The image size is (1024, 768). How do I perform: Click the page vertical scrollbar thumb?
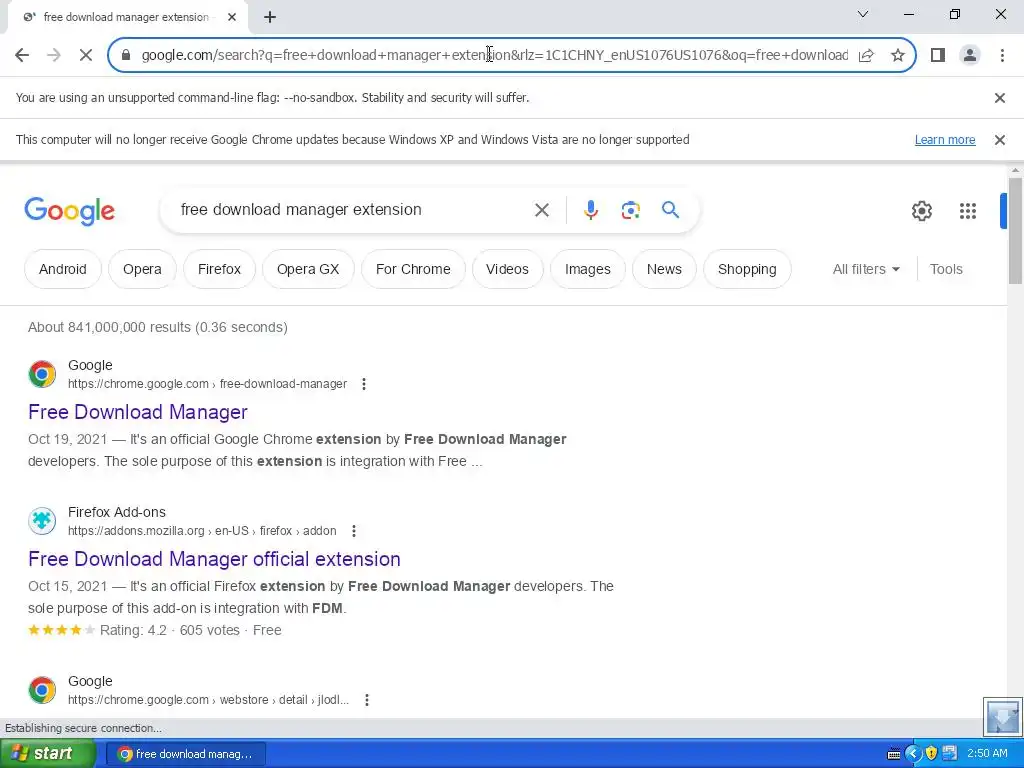[1015, 231]
